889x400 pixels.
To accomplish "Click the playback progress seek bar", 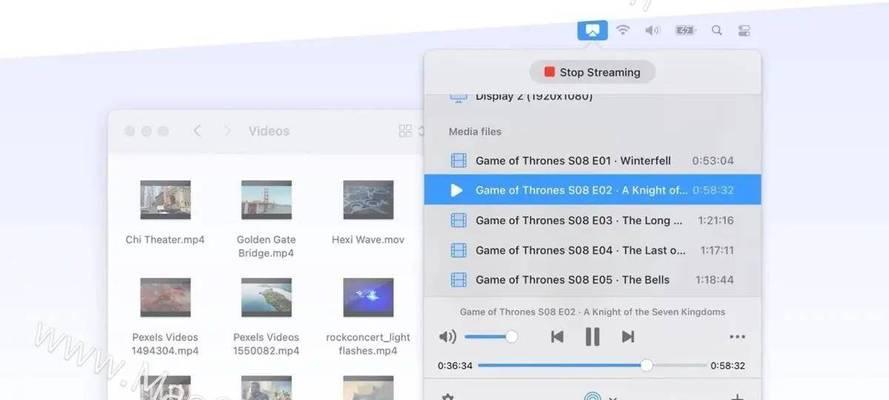I will point(592,365).
